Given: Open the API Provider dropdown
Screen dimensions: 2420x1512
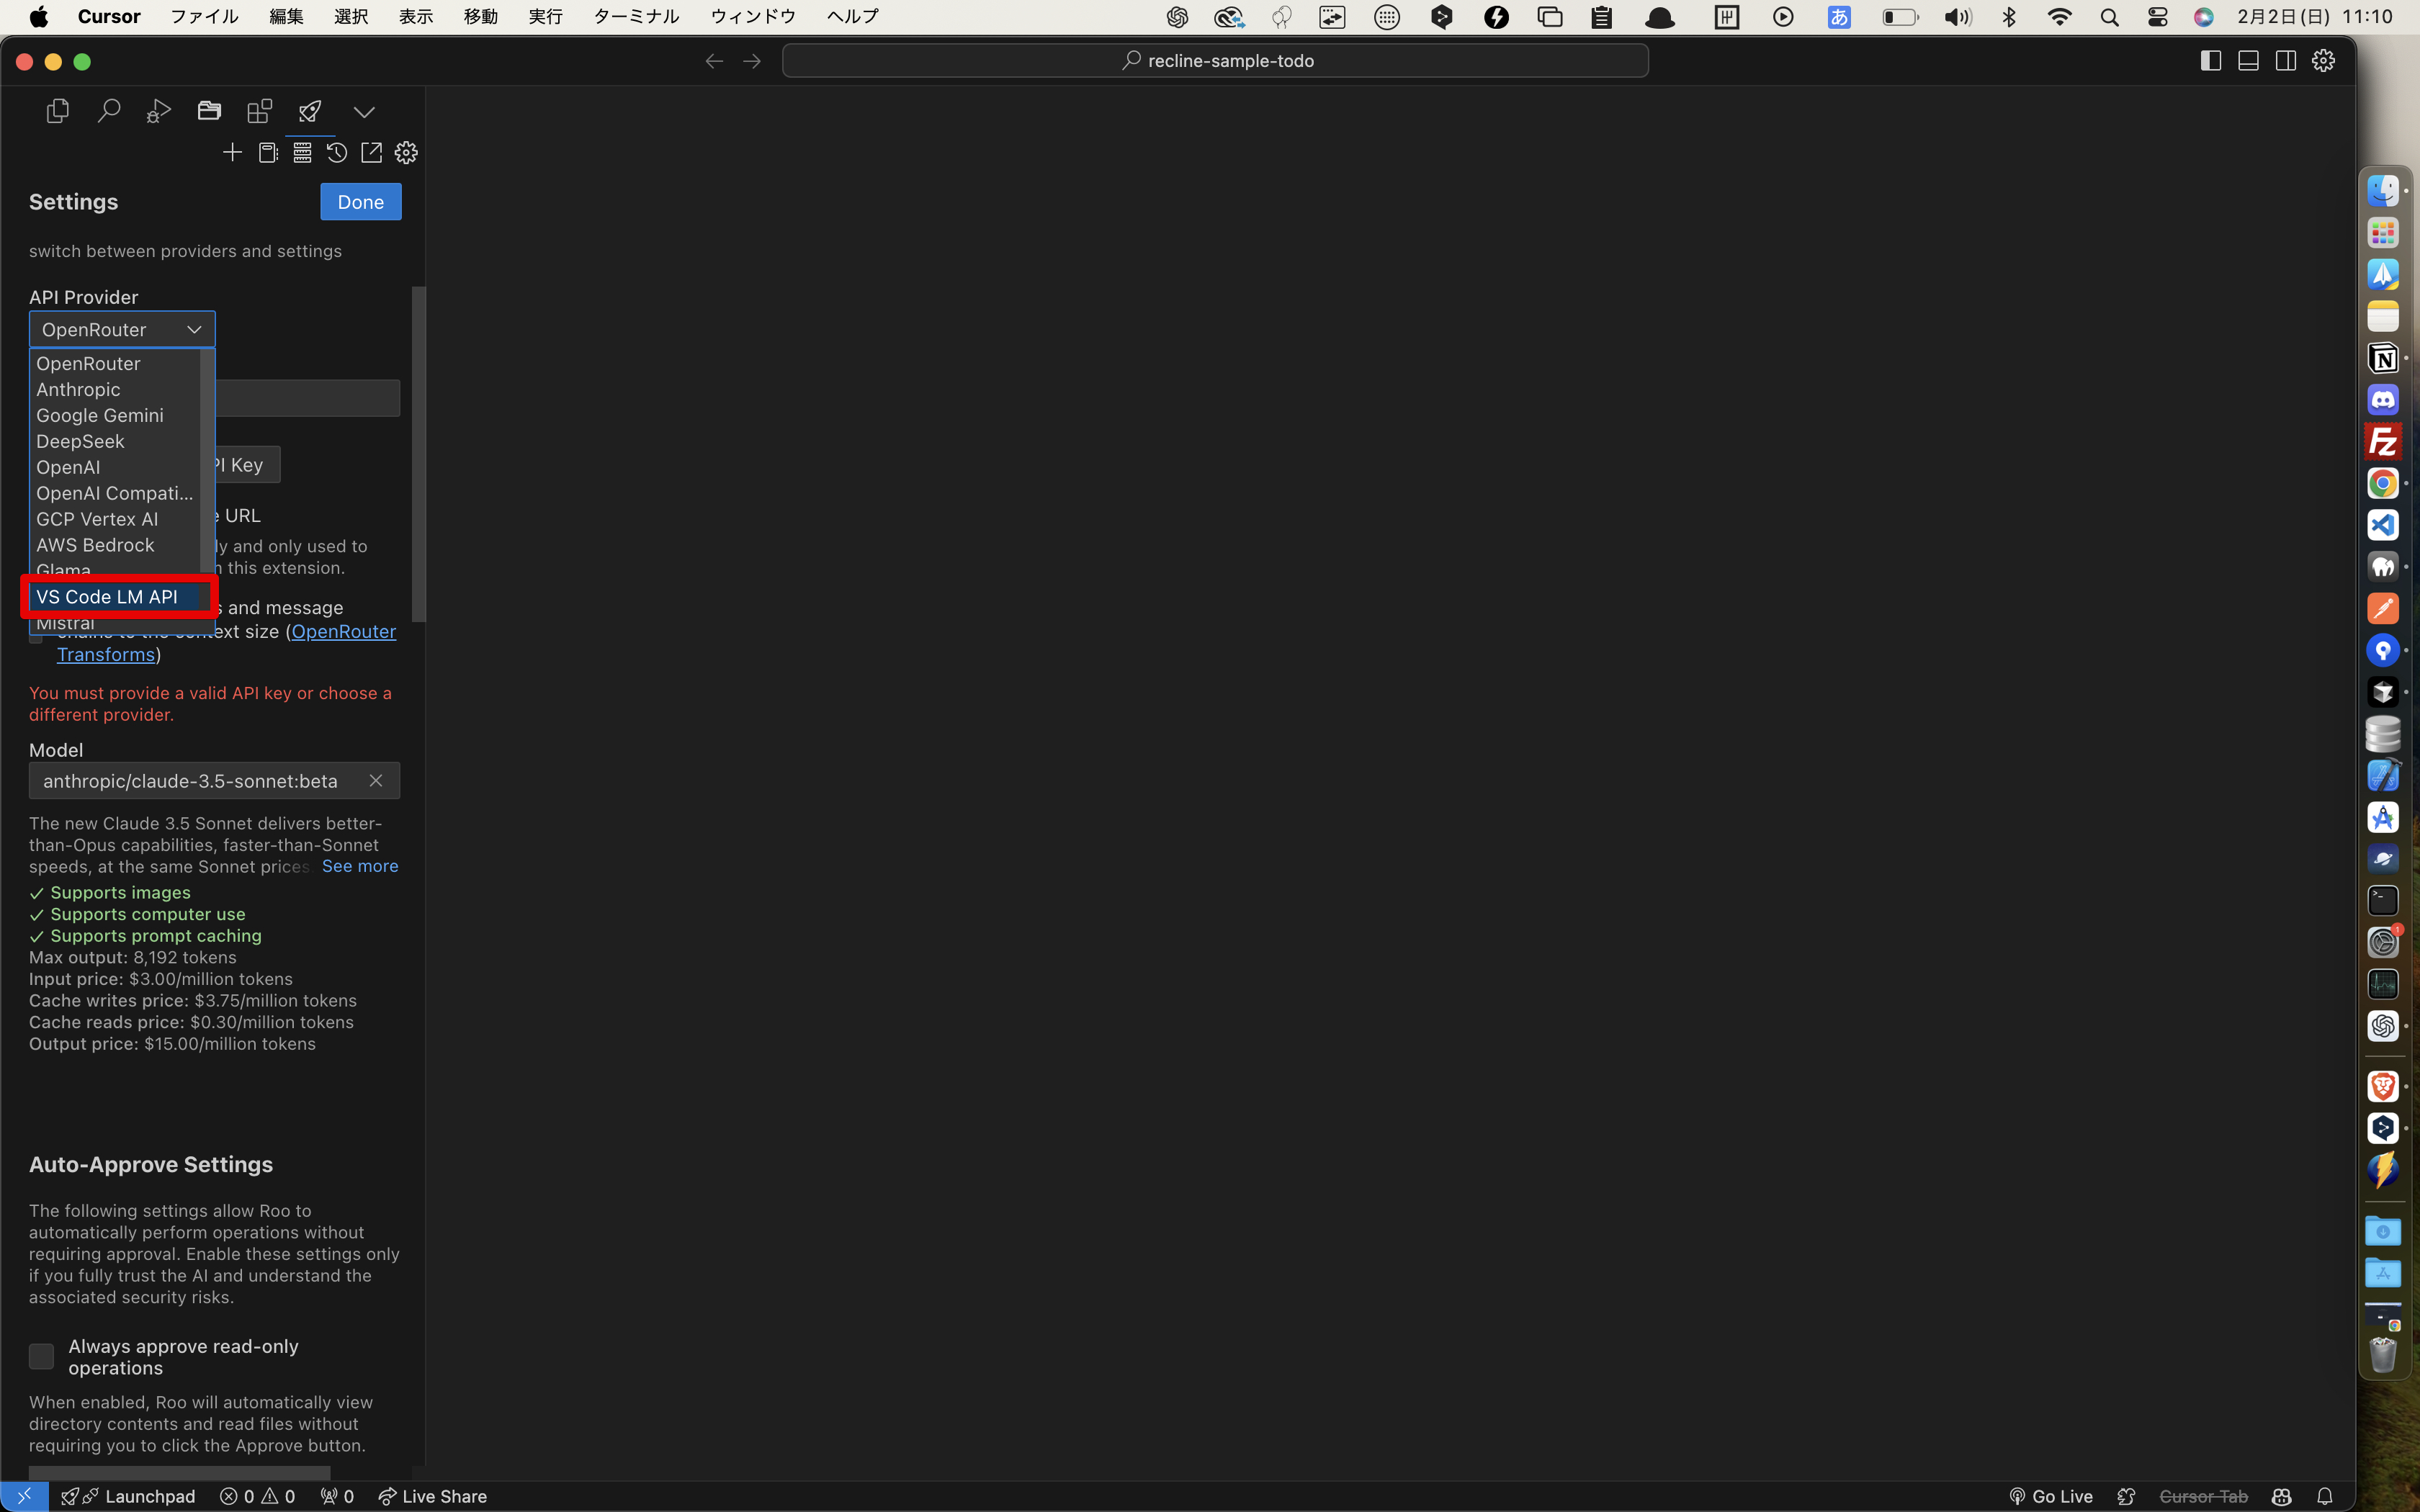Looking at the screenshot, I should 122,329.
